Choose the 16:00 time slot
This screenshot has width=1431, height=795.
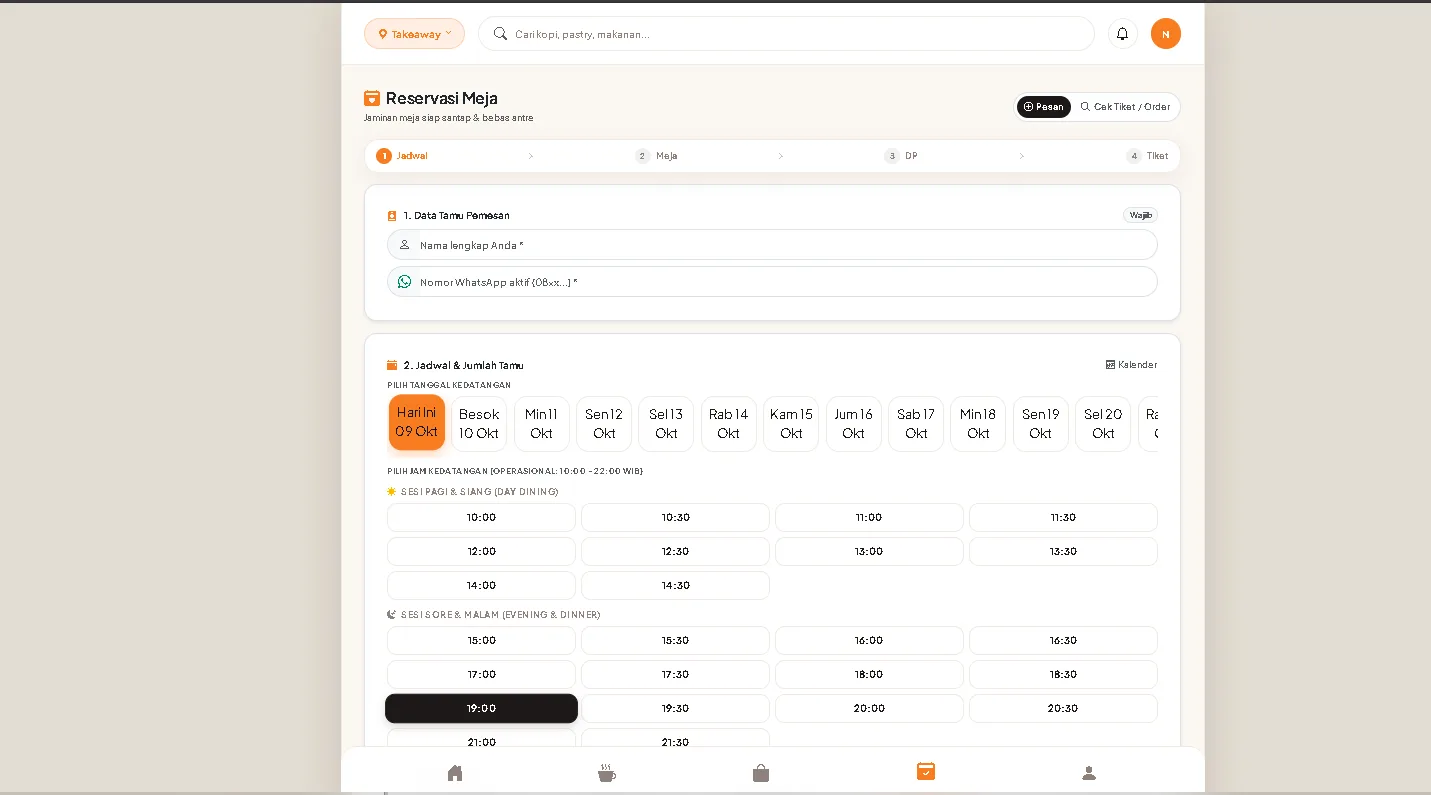pyautogui.click(x=869, y=640)
